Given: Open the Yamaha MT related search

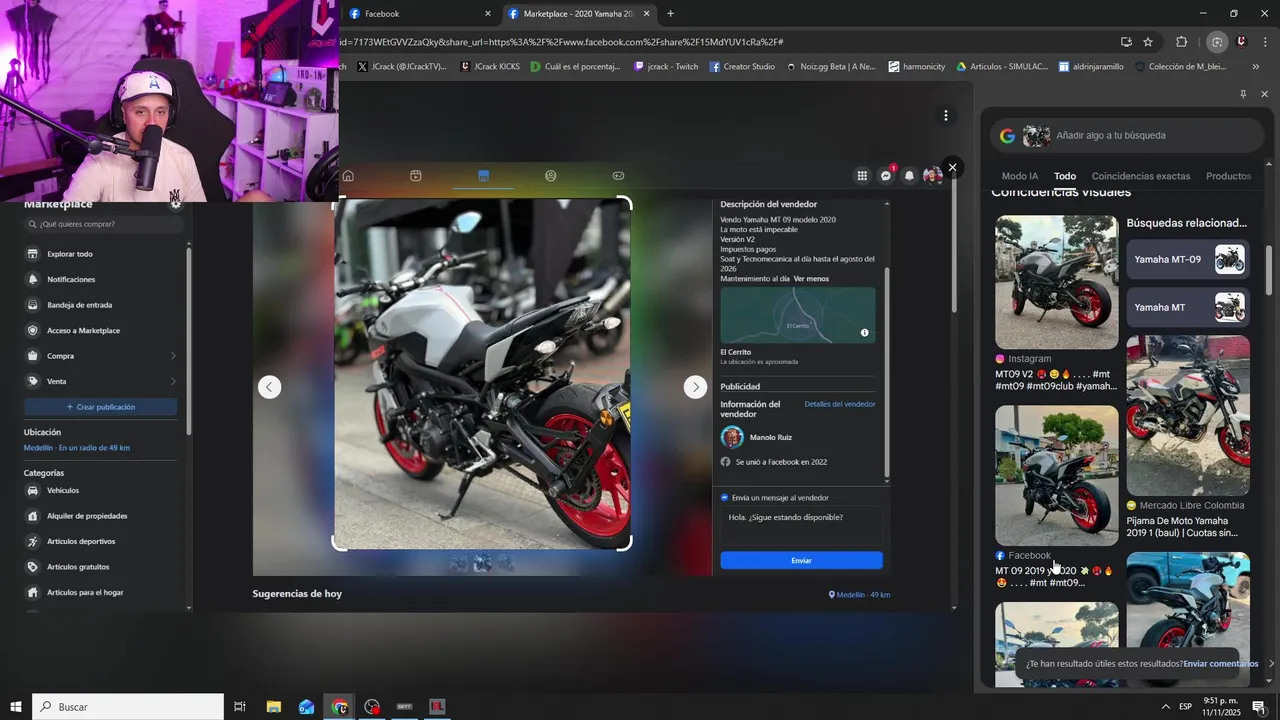Looking at the screenshot, I should pos(1188,307).
